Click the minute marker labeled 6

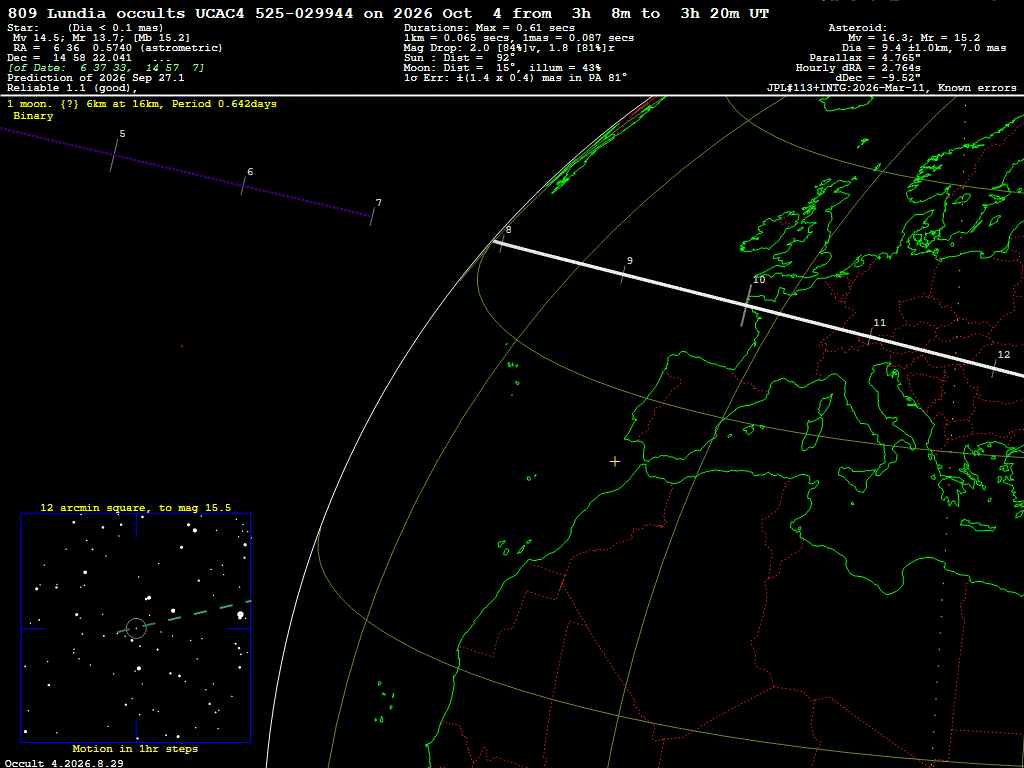[244, 185]
